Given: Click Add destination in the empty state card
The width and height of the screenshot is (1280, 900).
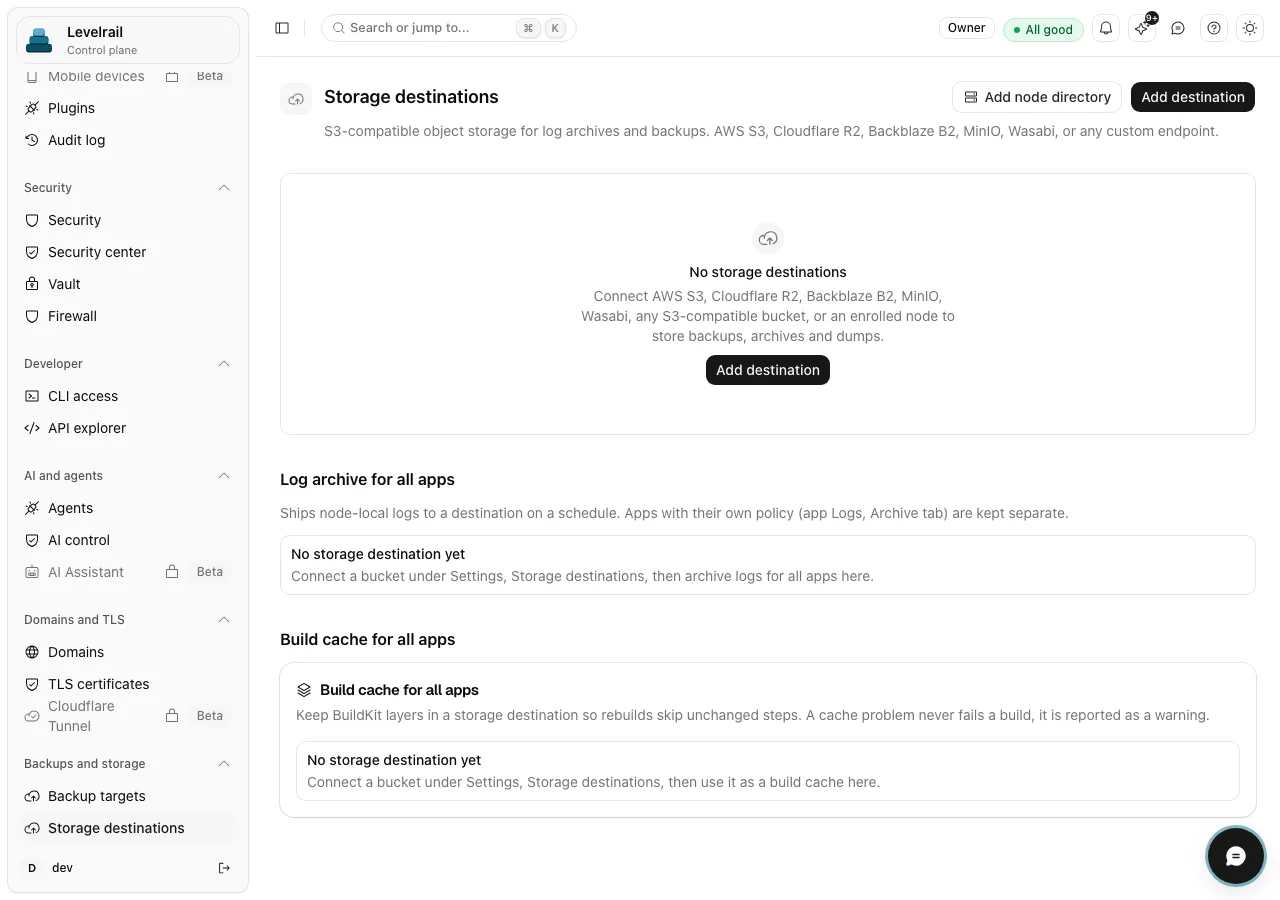Looking at the screenshot, I should 768,370.
